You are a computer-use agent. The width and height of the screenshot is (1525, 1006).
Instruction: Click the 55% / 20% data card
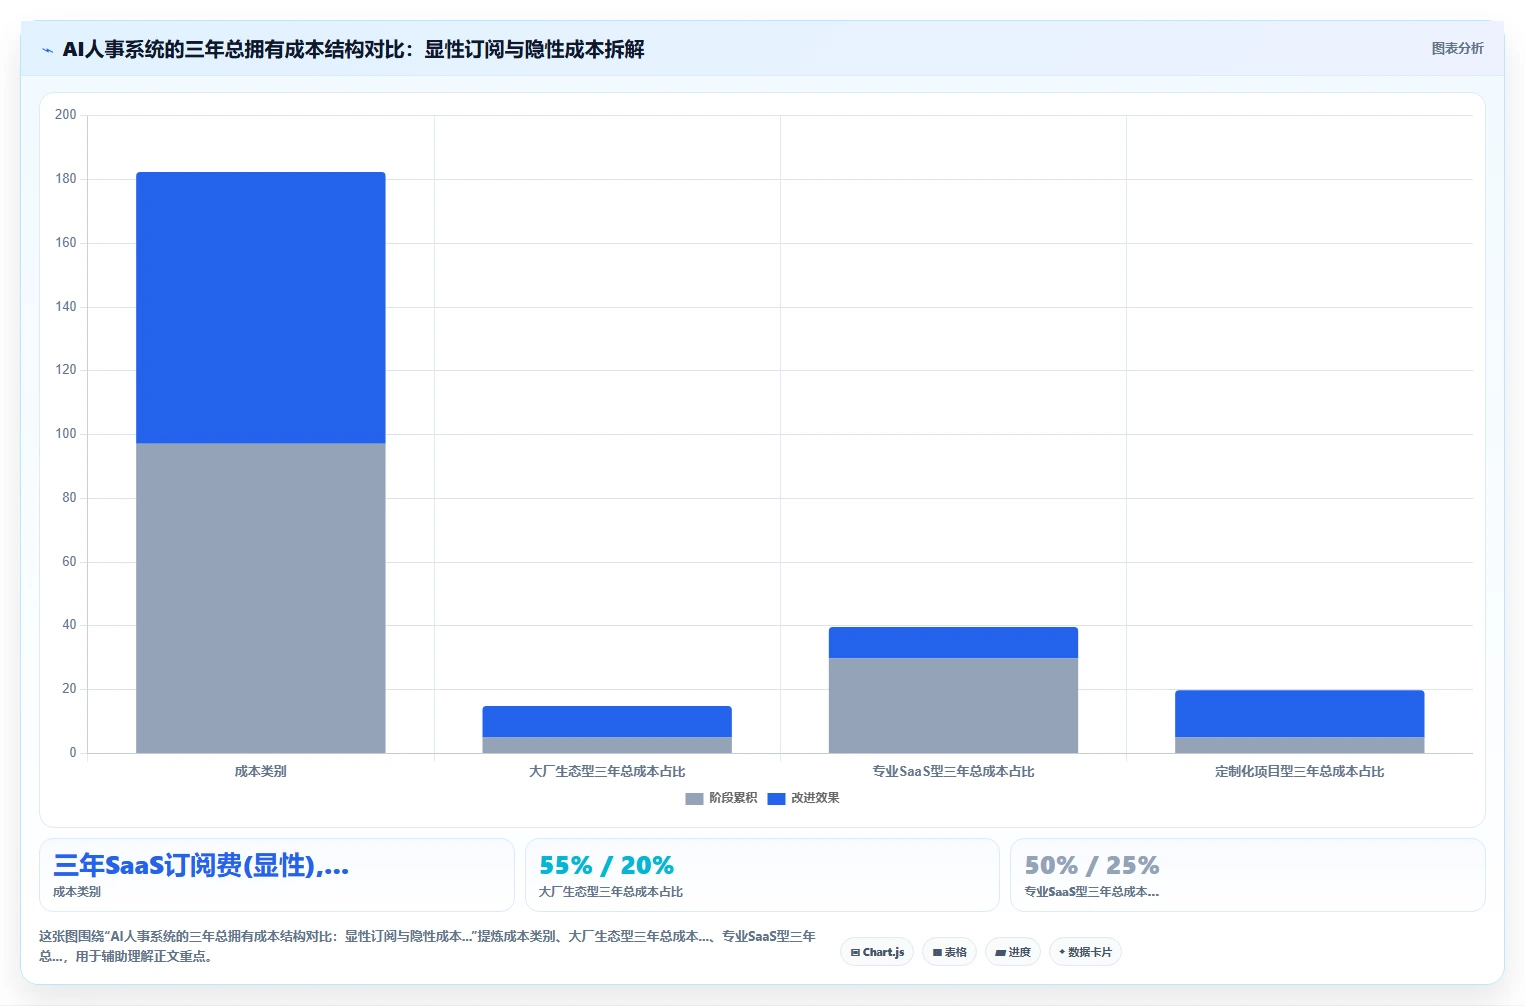tap(762, 875)
